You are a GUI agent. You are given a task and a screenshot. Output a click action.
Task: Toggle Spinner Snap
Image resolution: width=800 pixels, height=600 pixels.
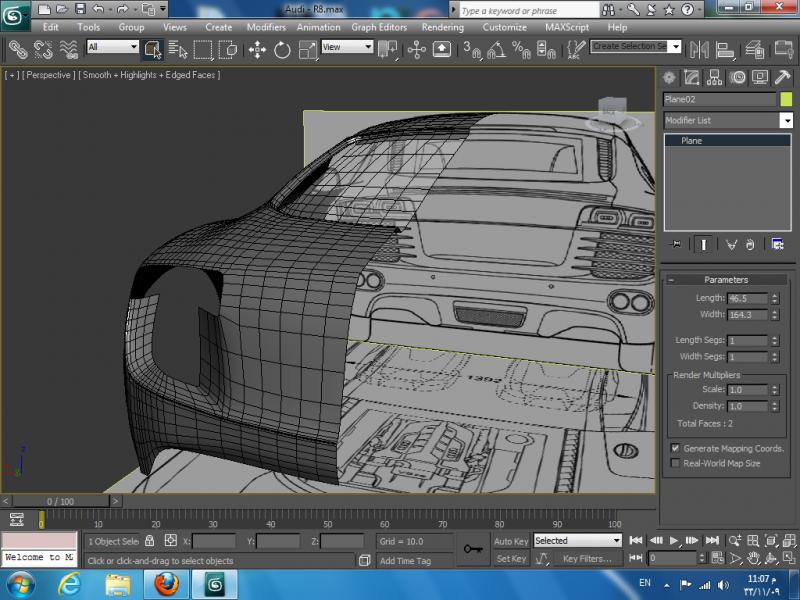point(546,49)
